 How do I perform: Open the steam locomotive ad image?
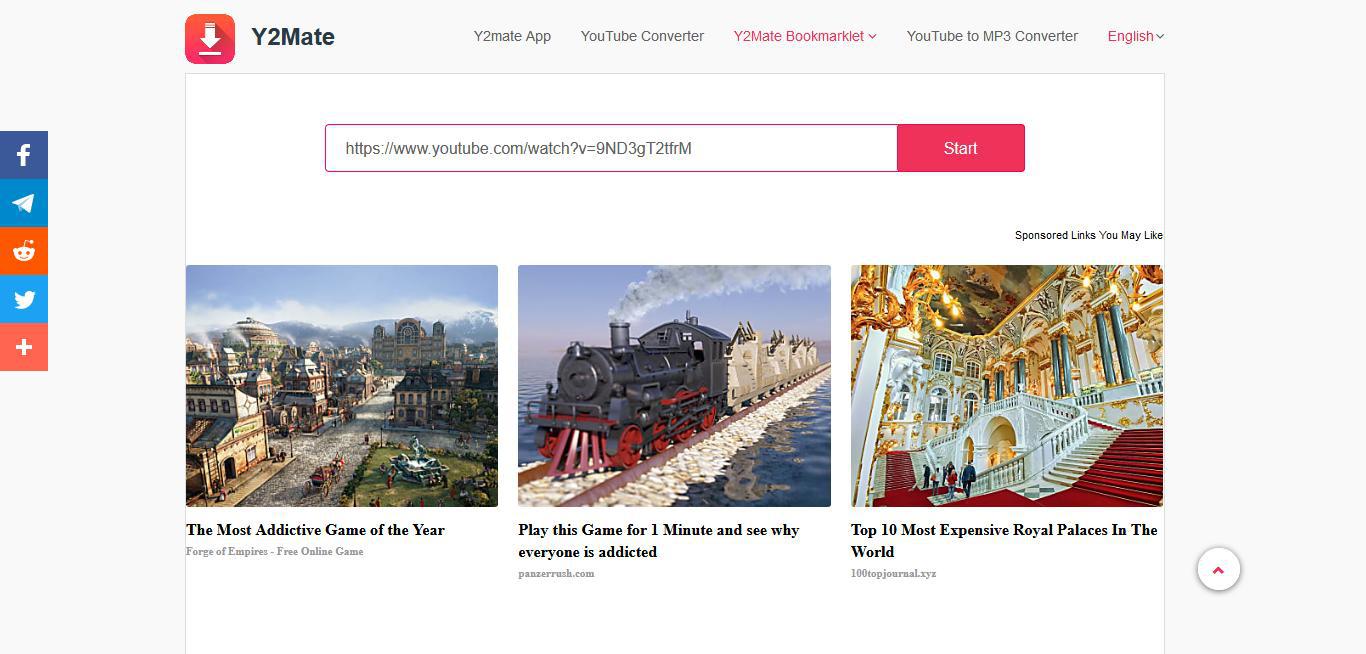click(x=674, y=386)
